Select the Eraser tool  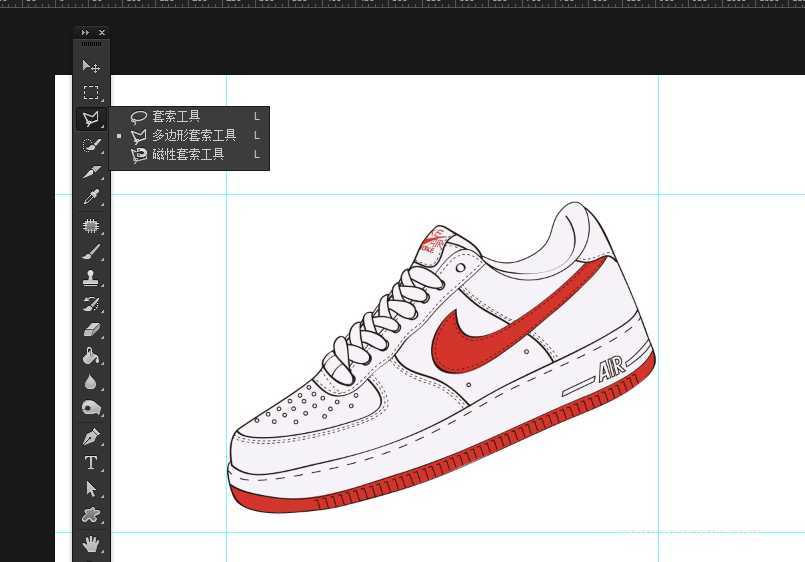tap(91, 330)
